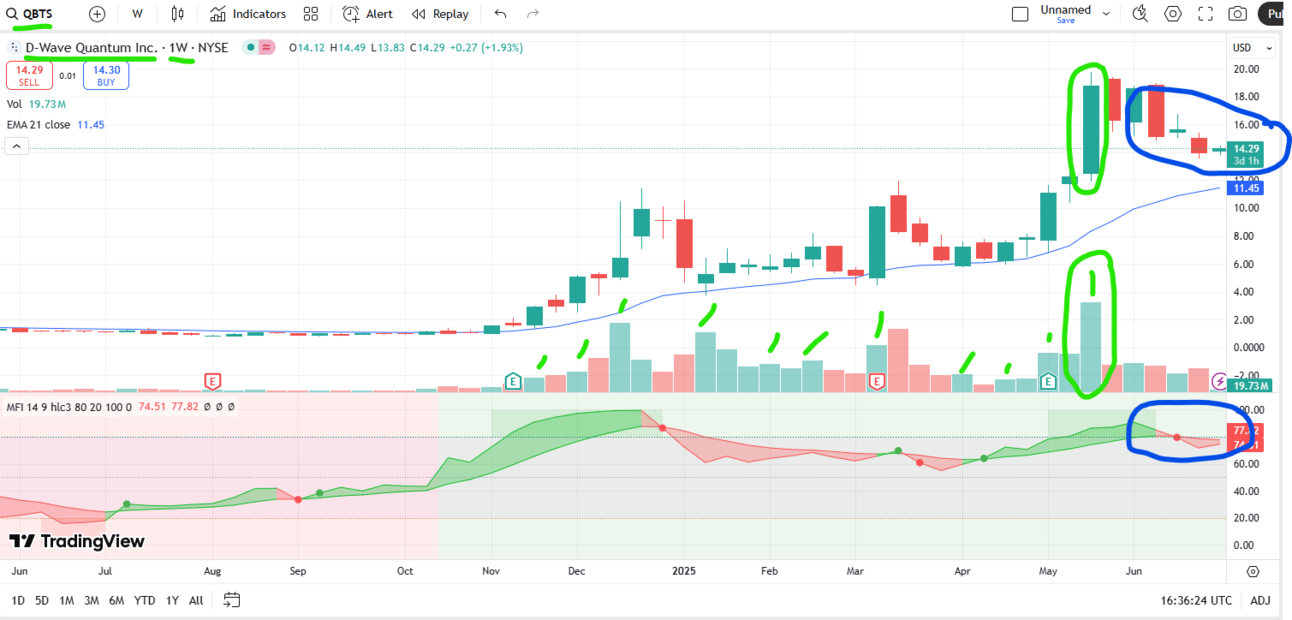Open quick search lightning magnifier icon

pyautogui.click(x=1140, y=14)
